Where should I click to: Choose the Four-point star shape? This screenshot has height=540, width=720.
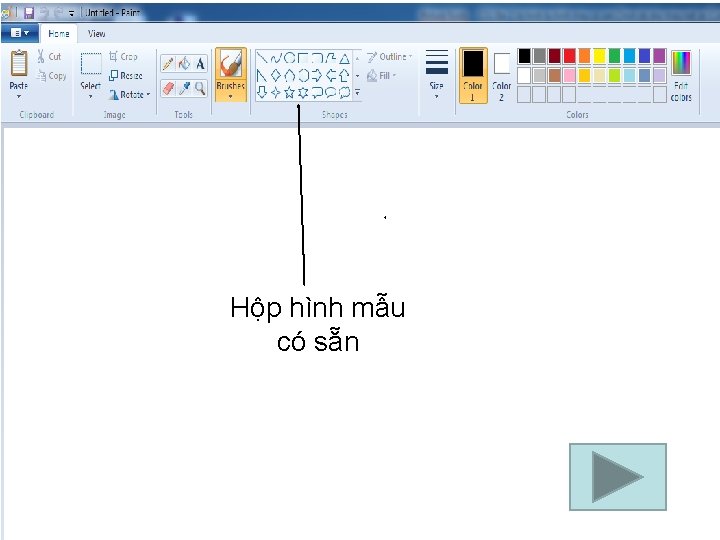(x=276, y=92)
